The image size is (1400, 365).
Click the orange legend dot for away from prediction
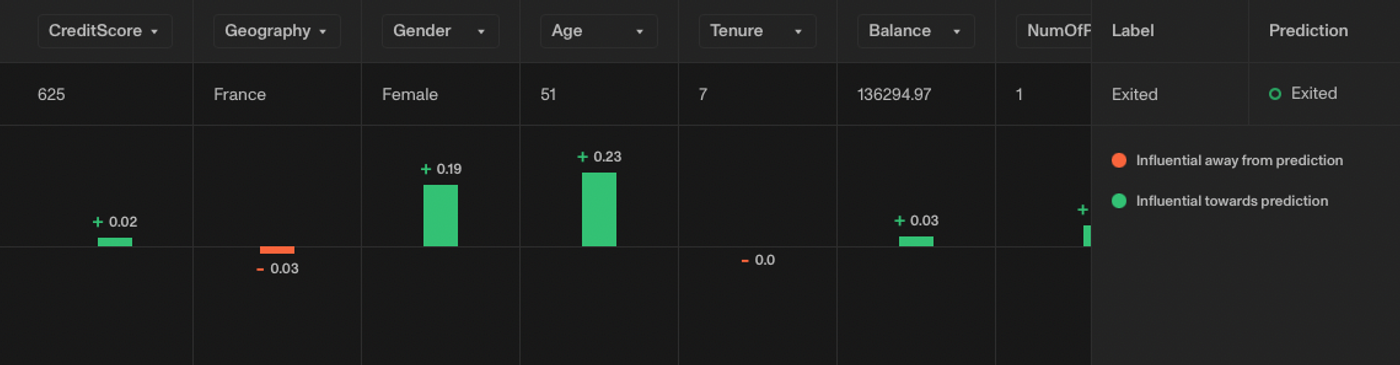(1119, 160)
